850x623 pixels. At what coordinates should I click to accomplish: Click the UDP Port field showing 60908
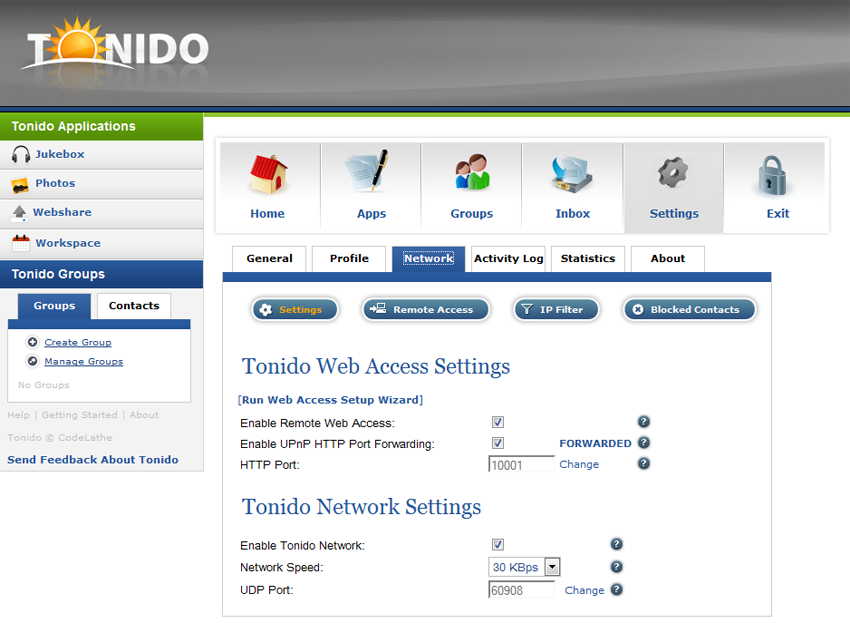point(521,590)
